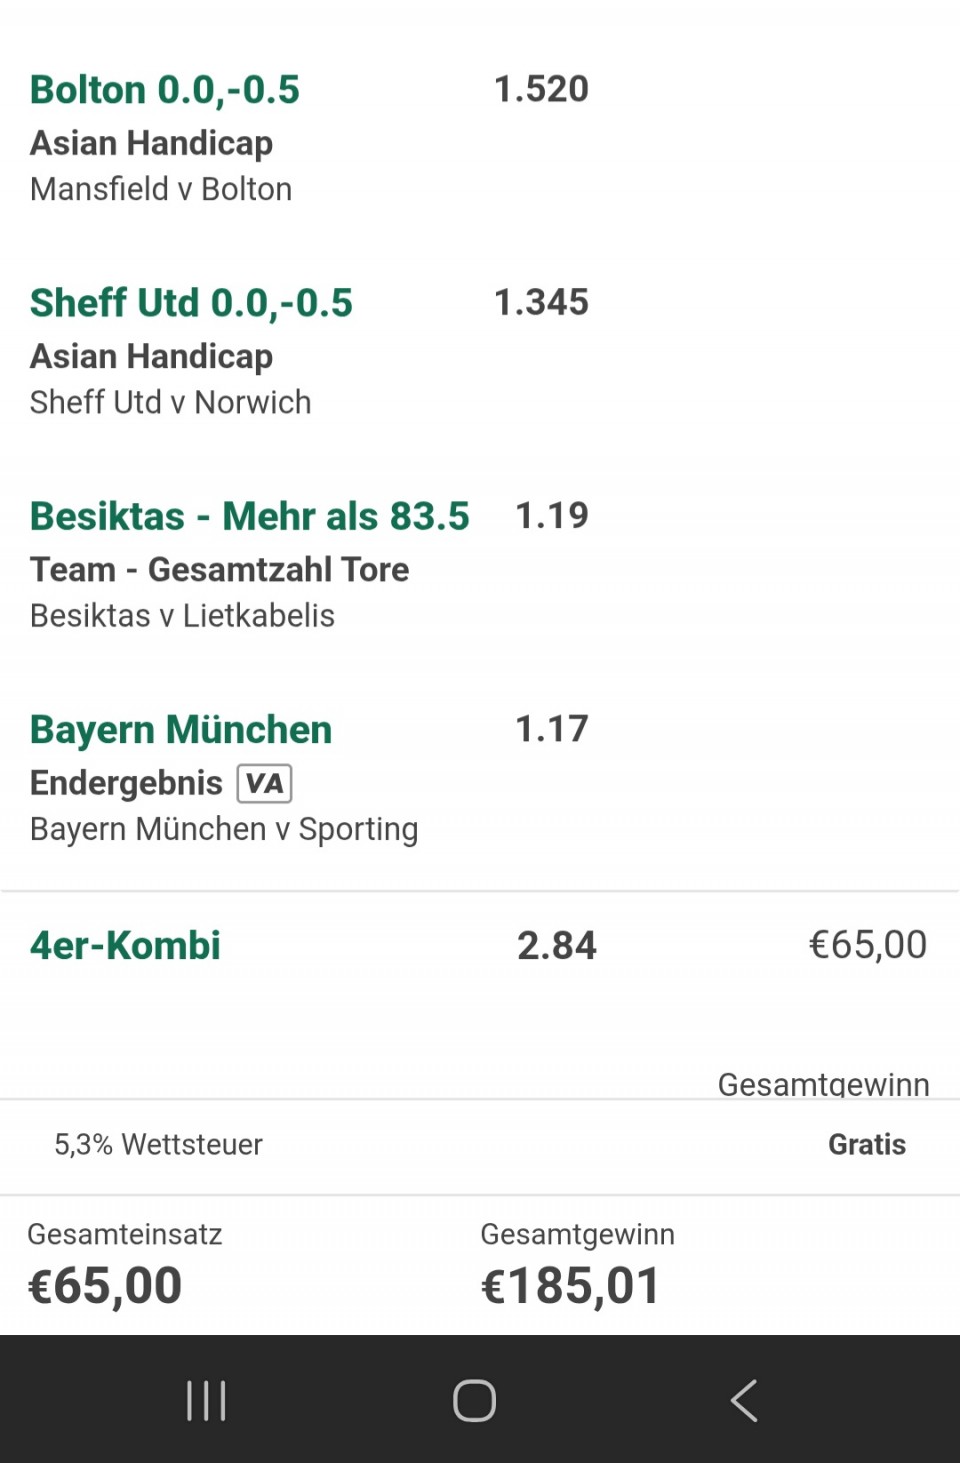
Task: Open the Sheff Utd v Norwich match
Action: point(171,402)
